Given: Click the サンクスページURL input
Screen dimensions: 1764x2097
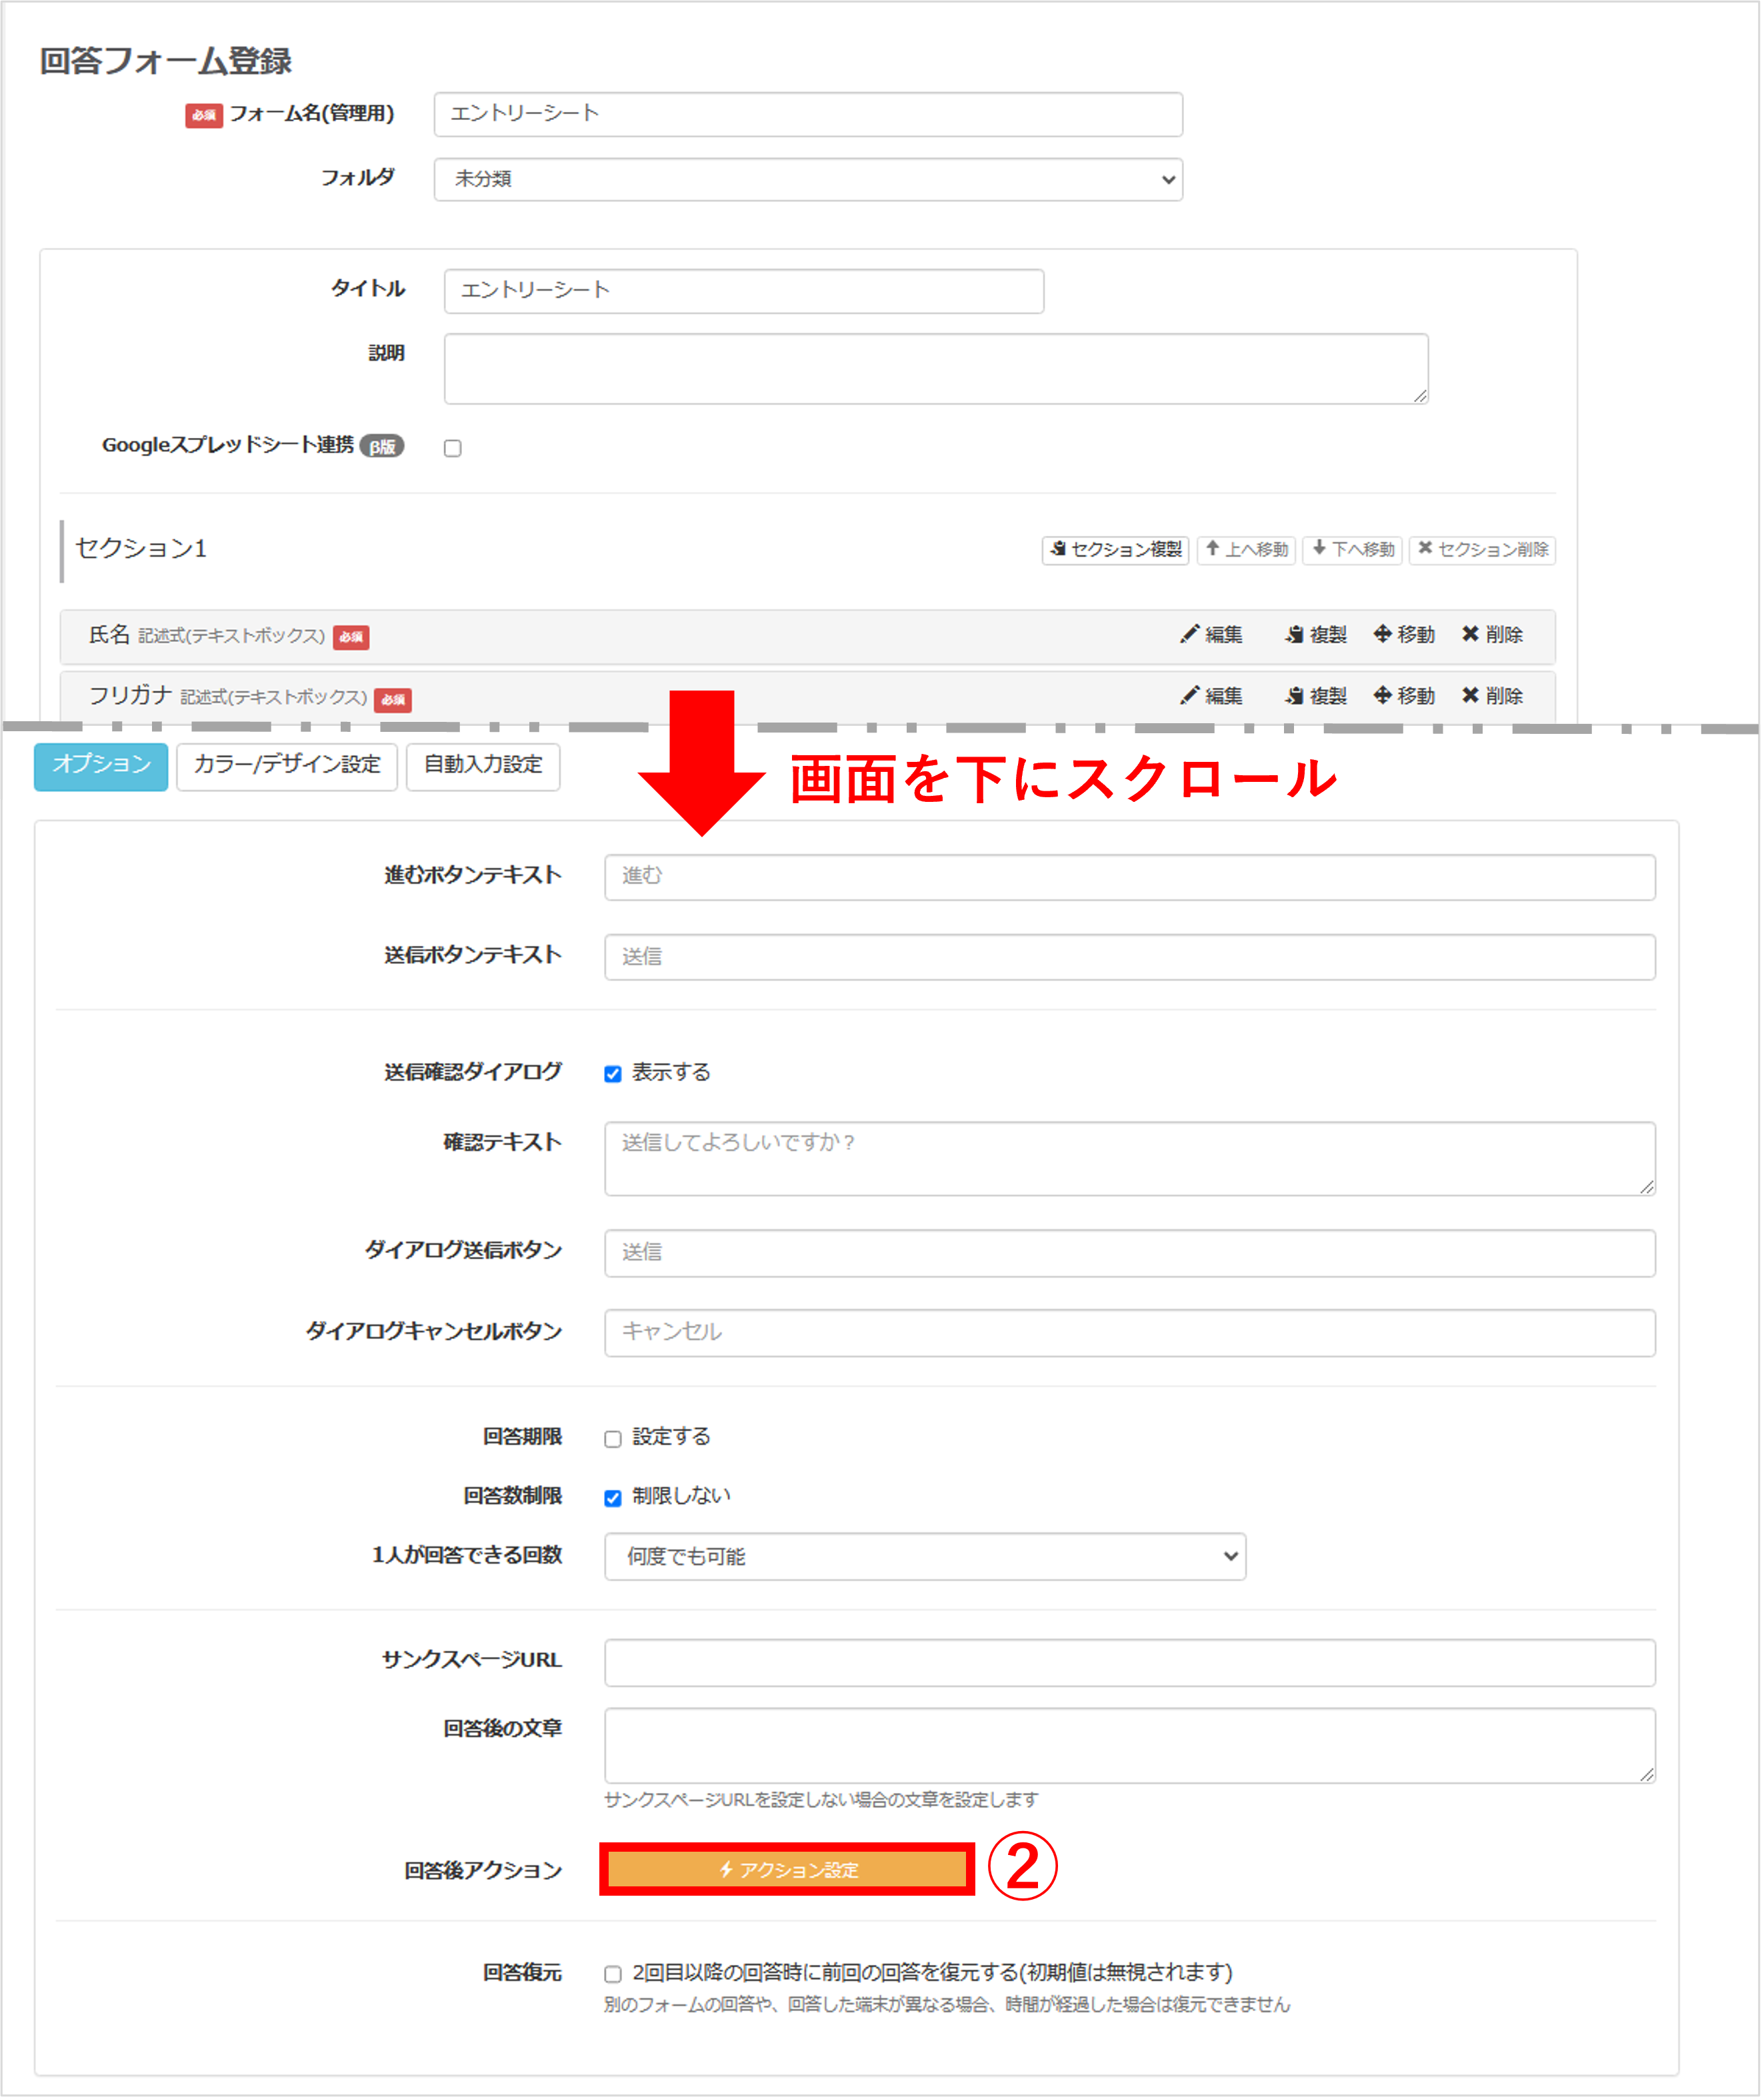Looking at the screenshot, I should click(1130, 1663).
